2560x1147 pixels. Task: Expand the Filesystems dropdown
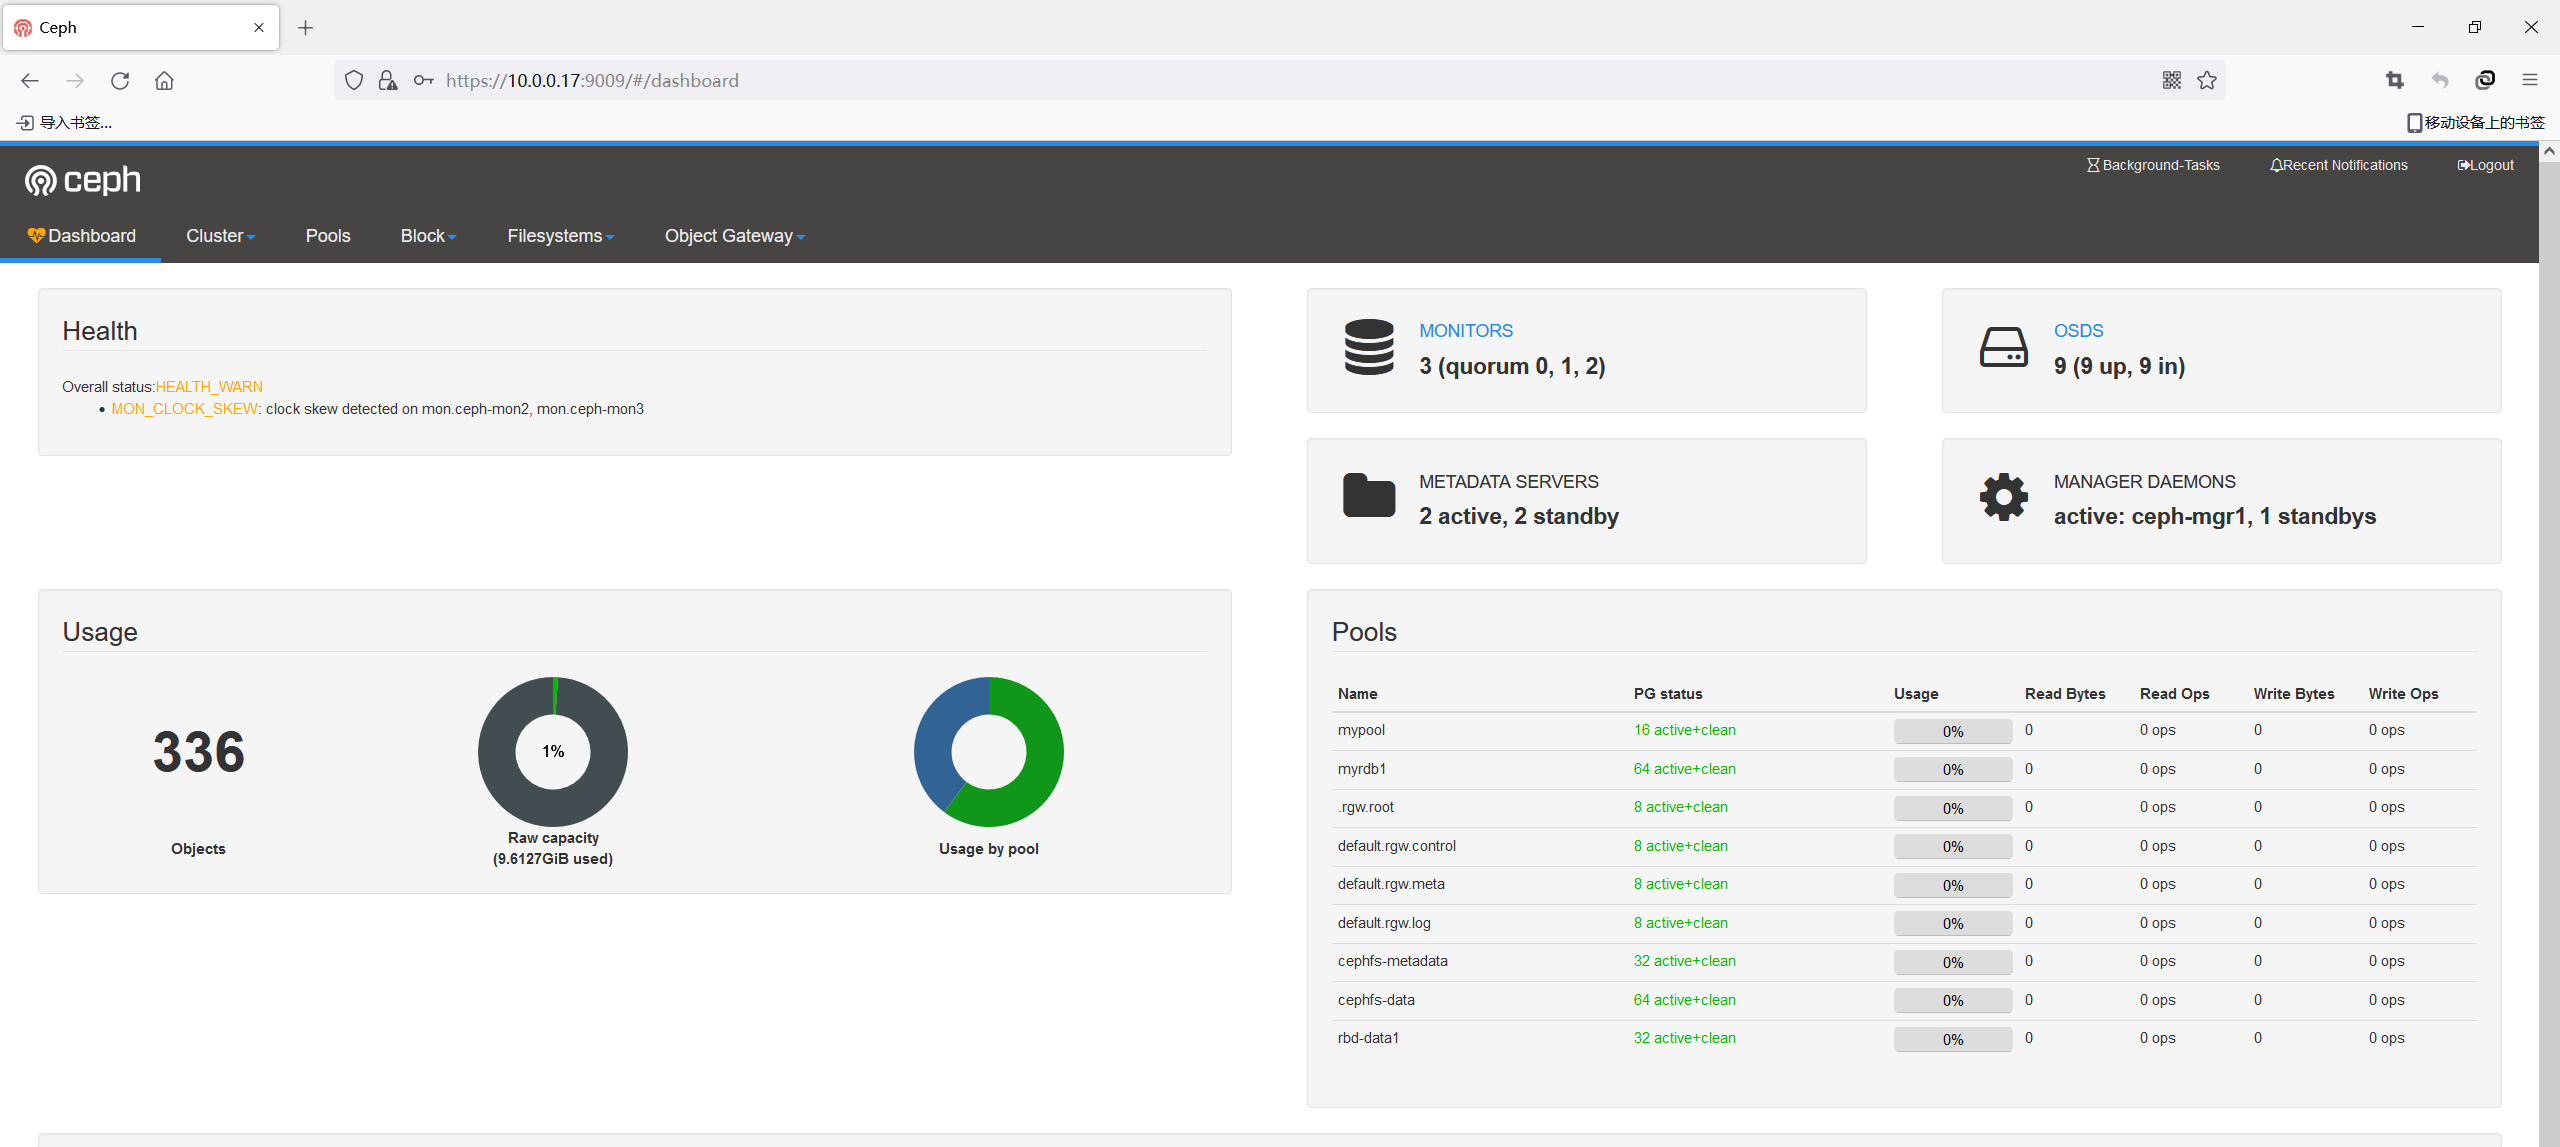pyautogui.click(x=560, y=236)
